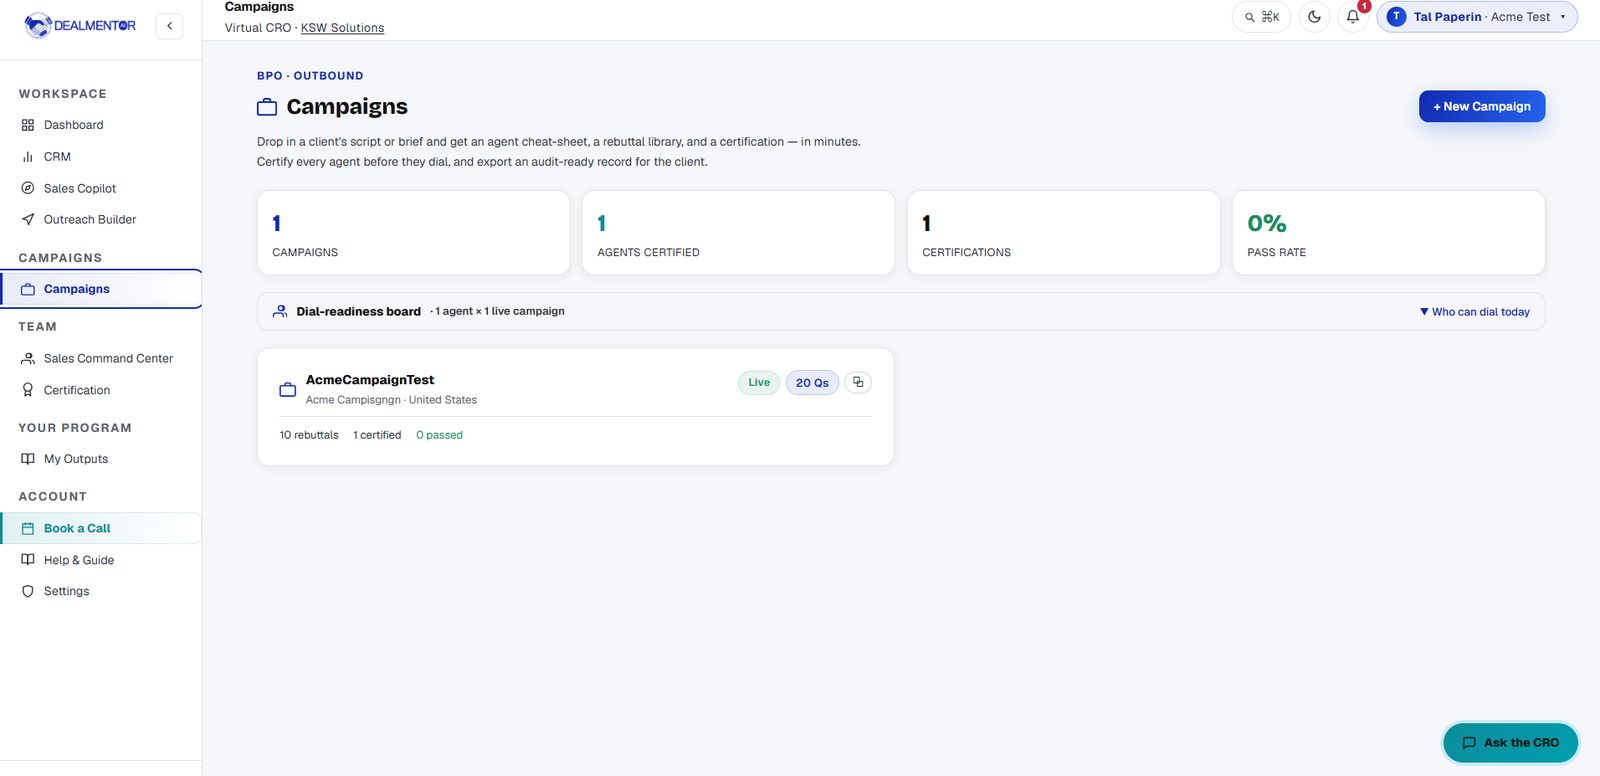Image resolution: width=1600 pixels, height=776 pixels.
Task: Create a New Campaign
Action: pyautogui.click(x=1482, y=106)
